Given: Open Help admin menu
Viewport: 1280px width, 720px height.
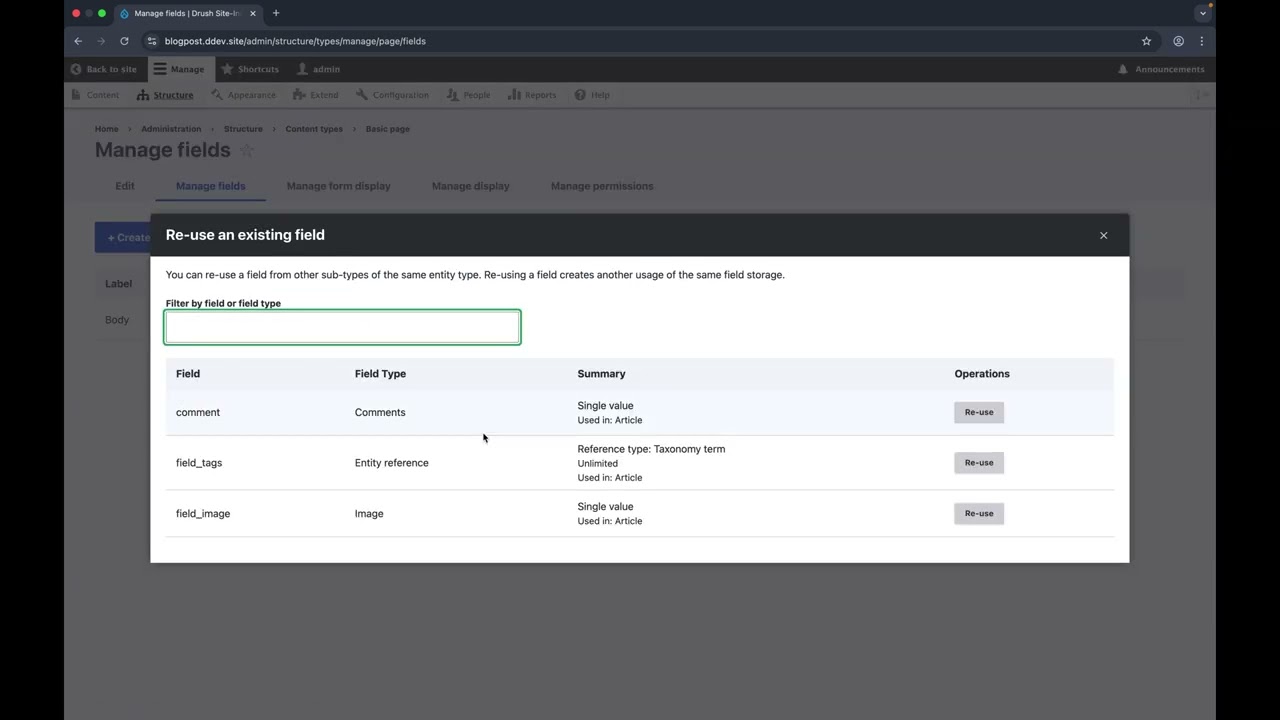Looking at the screenshot, I should pyautogui.click(x=592, y=95).
